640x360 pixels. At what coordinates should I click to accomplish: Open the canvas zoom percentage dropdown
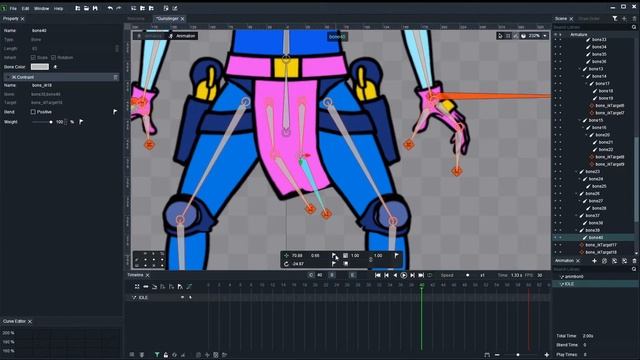click(545, 36)
